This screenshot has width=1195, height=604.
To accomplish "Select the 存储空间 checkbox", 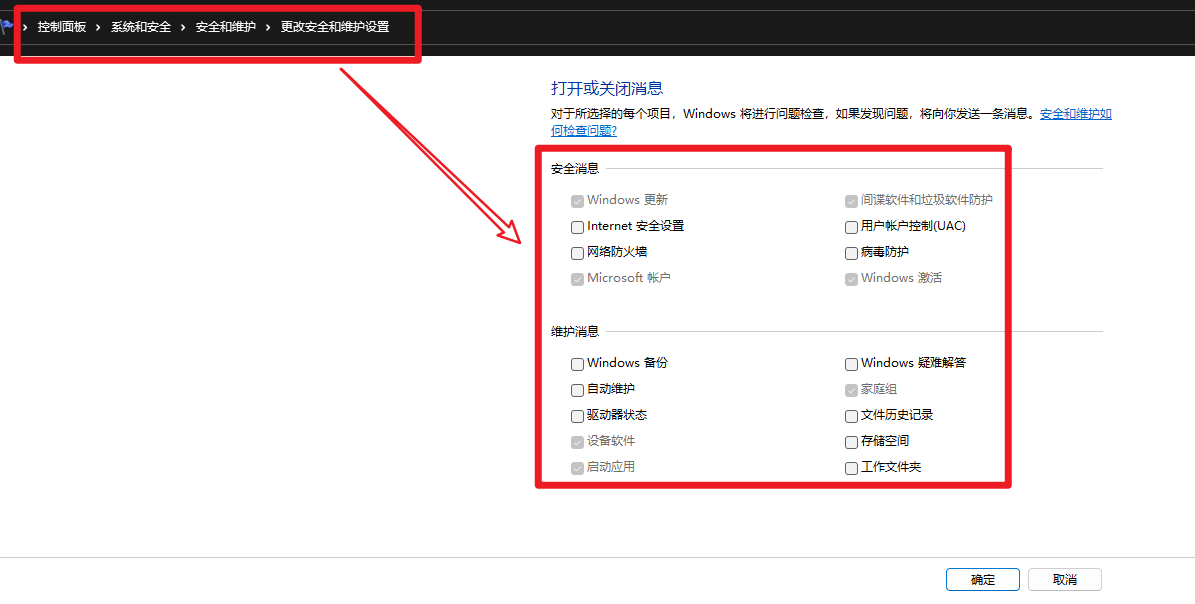I will 852,442.
